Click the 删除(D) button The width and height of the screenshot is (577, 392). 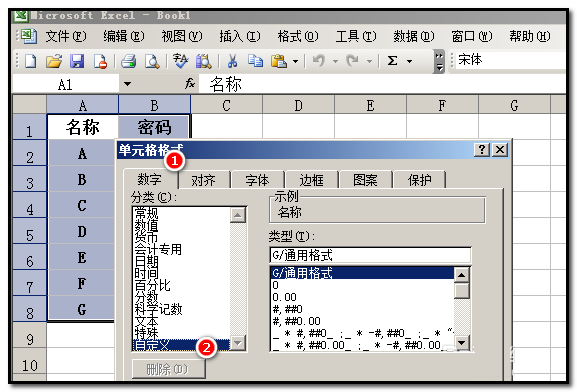coord(168,369)
